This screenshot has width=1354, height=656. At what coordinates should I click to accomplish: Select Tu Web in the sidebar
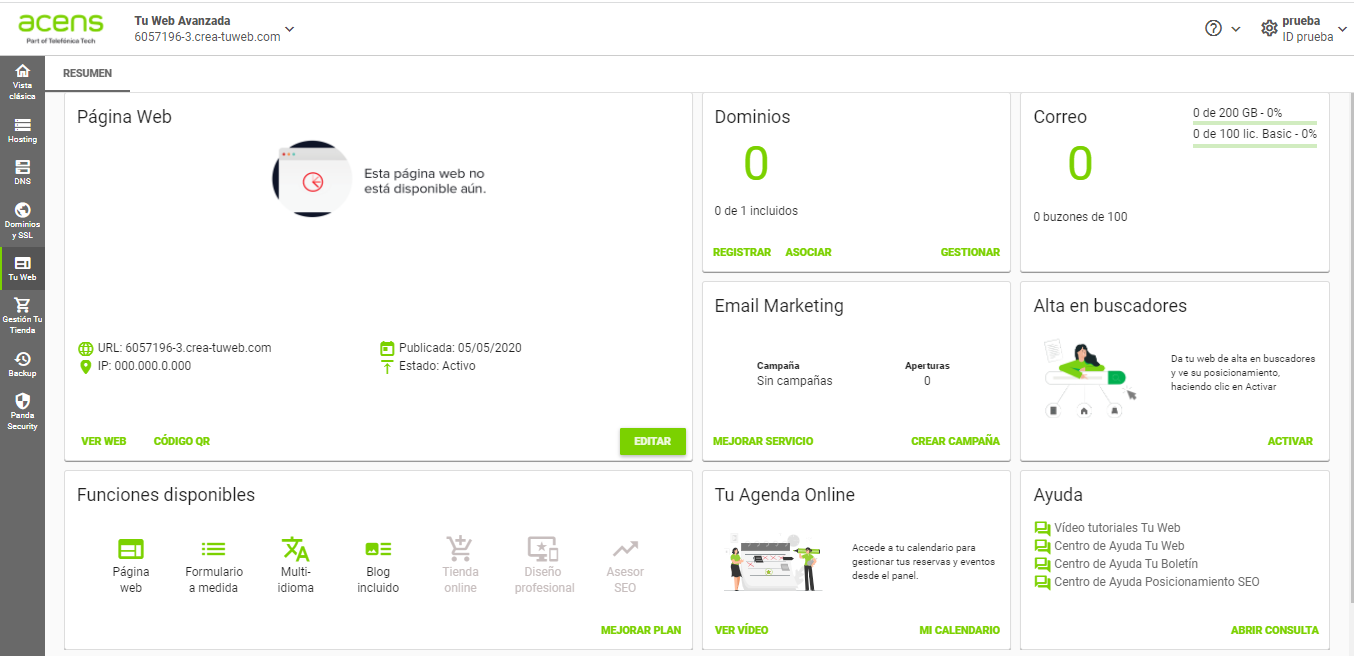click(x=22, y=268)
